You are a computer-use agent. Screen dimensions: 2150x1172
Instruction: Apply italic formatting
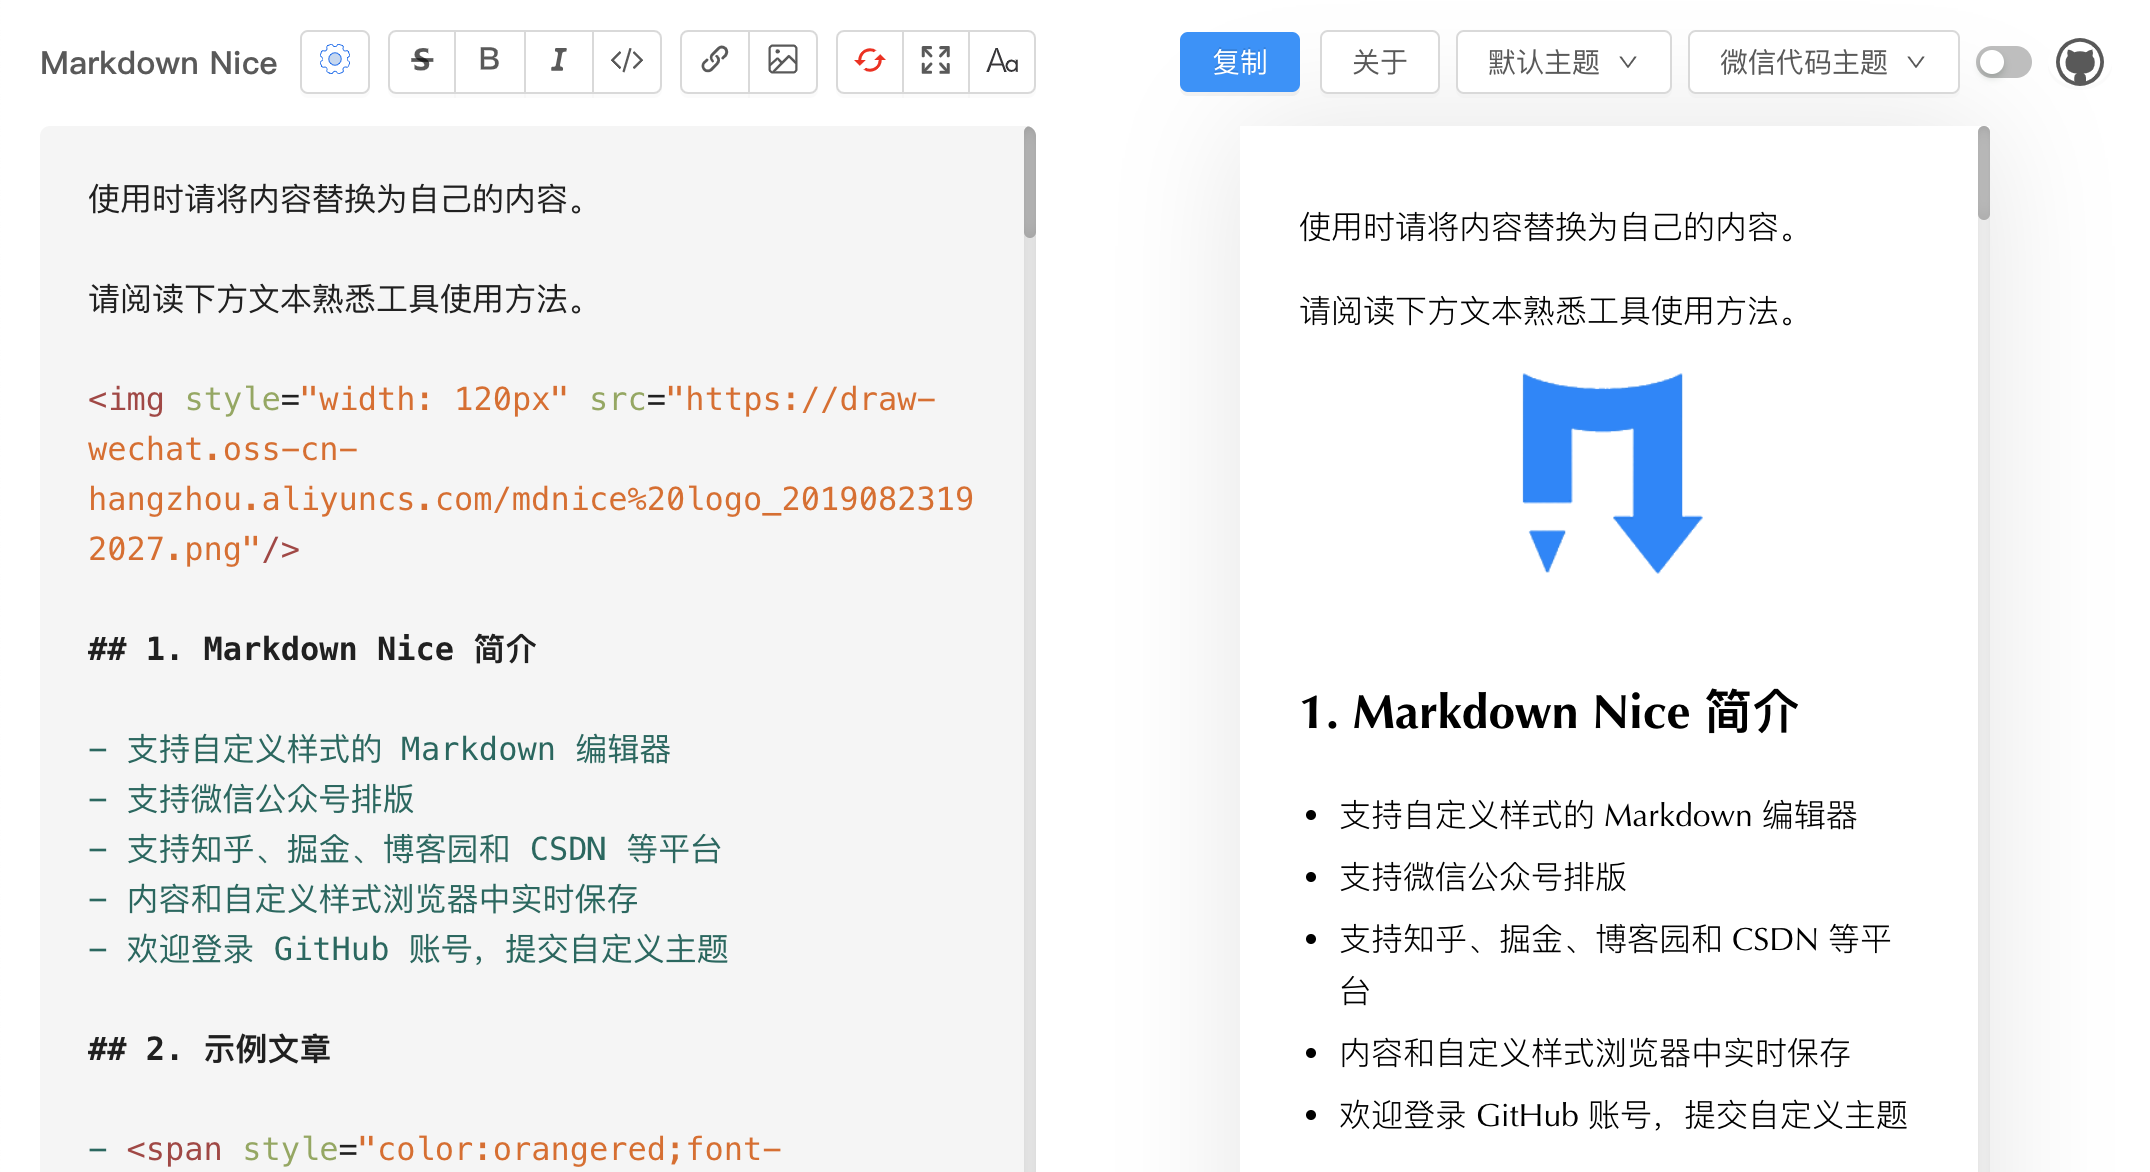[558, 61]
